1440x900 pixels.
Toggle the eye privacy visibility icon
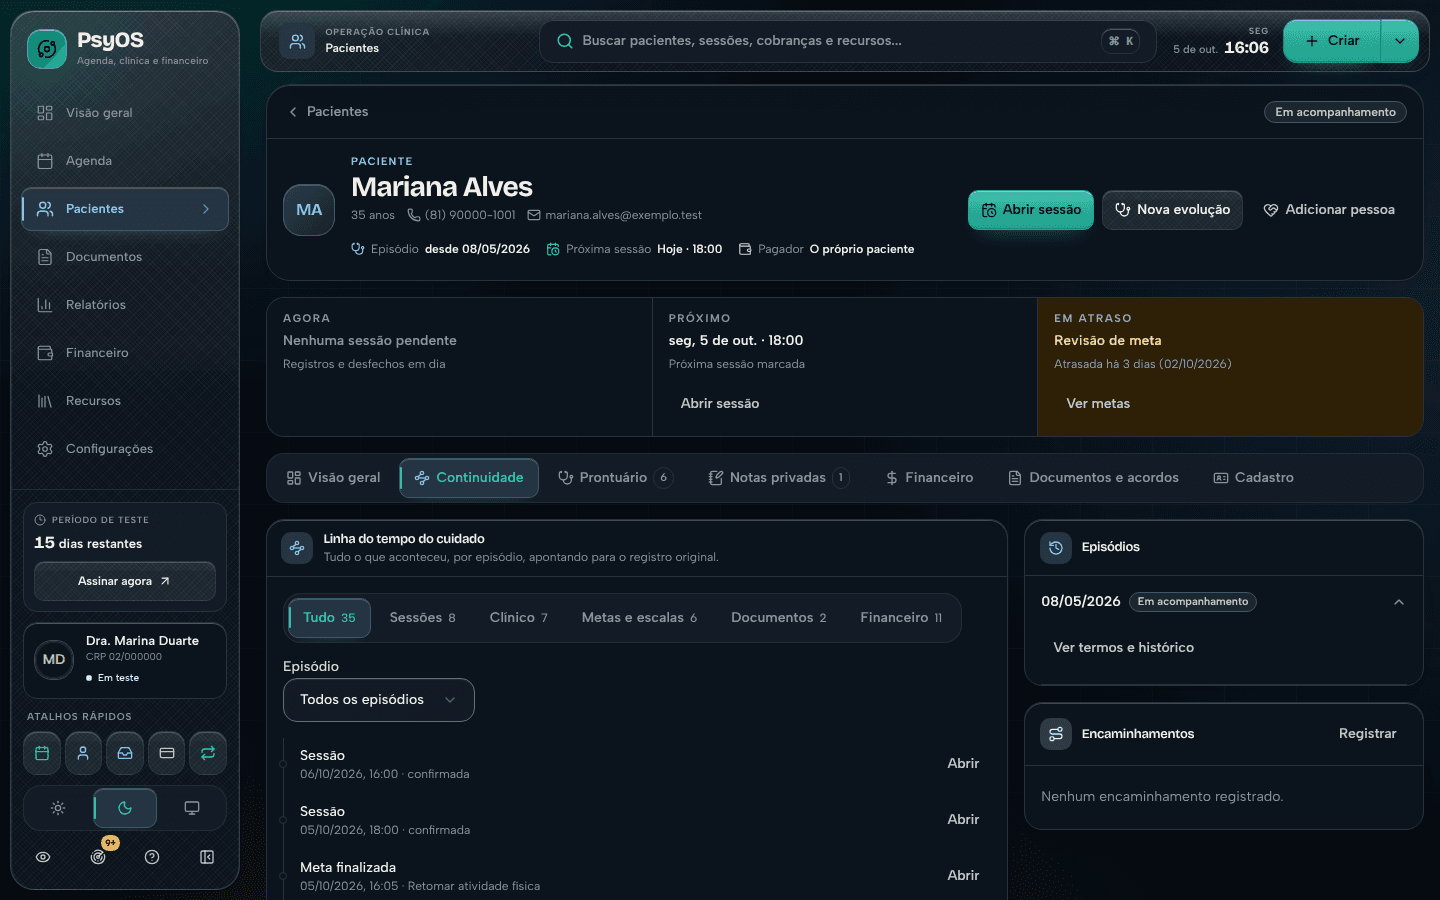coord(43,857)
